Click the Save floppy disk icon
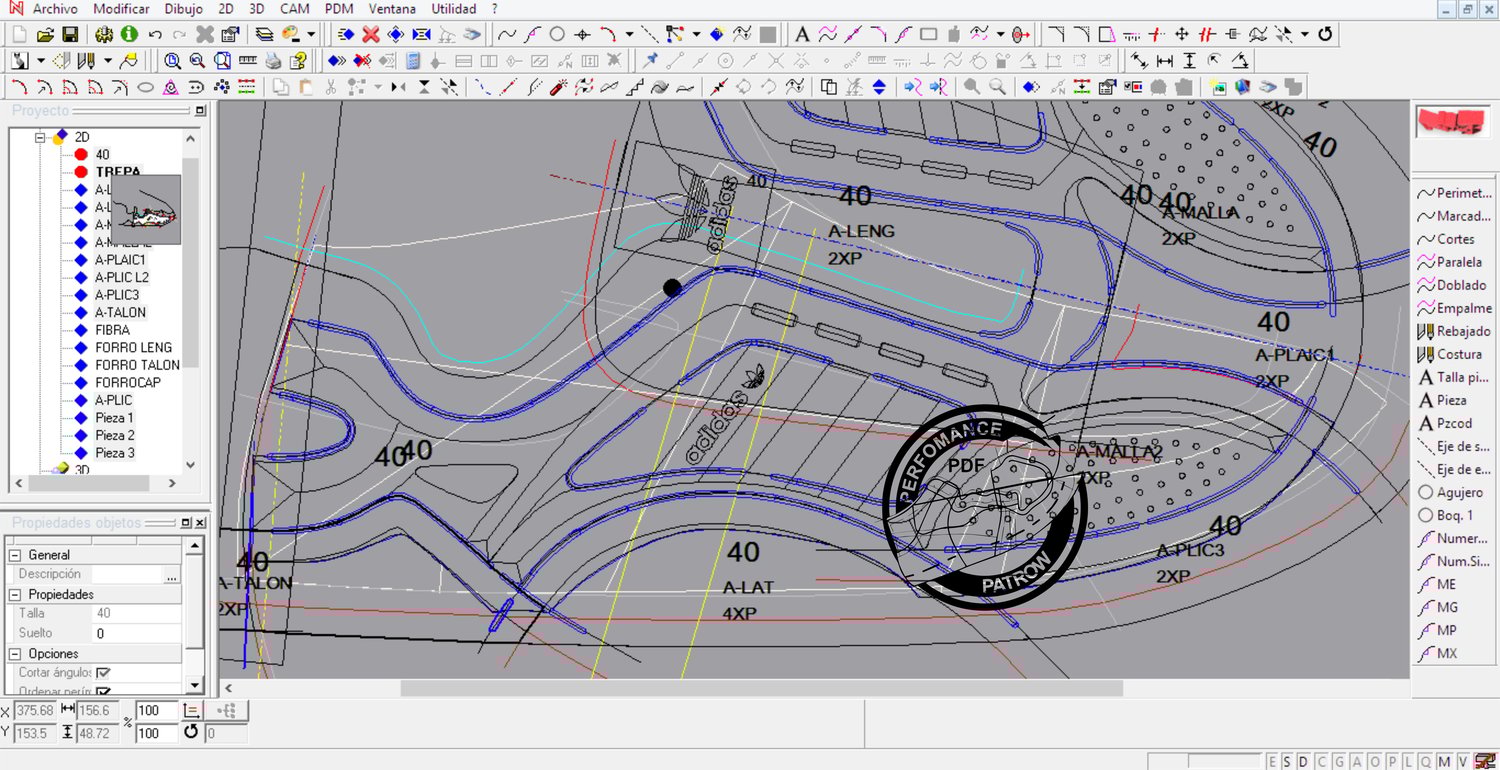1500x770 pixels. [70, 35]
